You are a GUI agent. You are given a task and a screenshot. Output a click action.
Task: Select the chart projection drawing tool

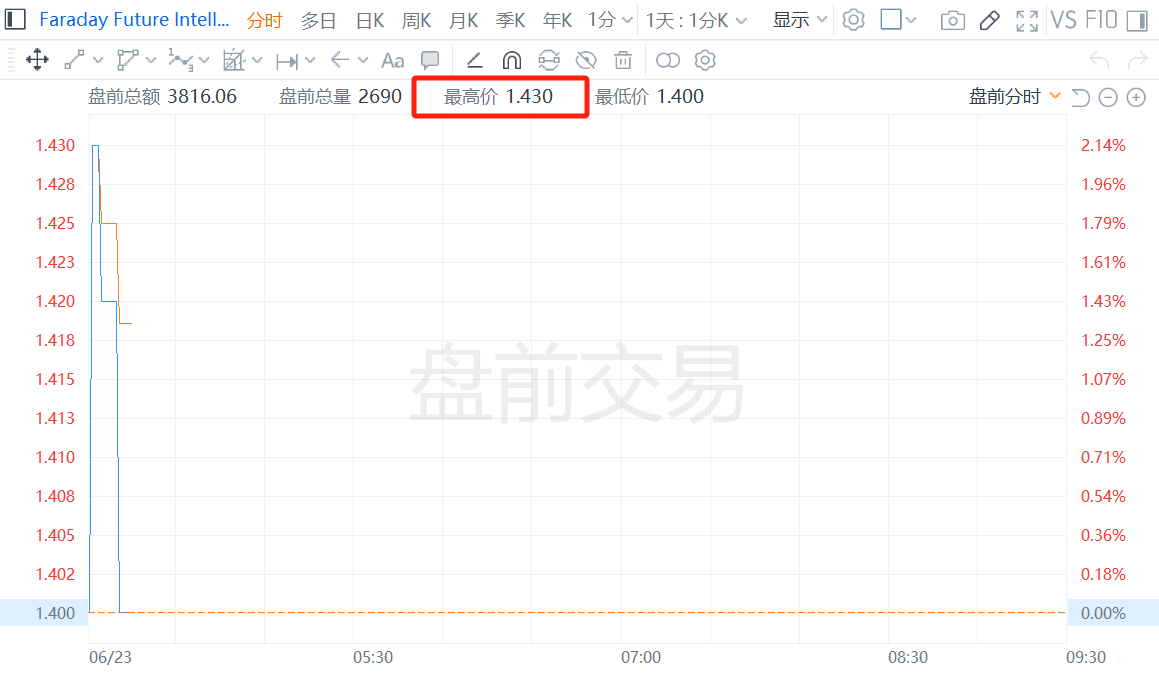pyautogui.click(x=234, y=60)
